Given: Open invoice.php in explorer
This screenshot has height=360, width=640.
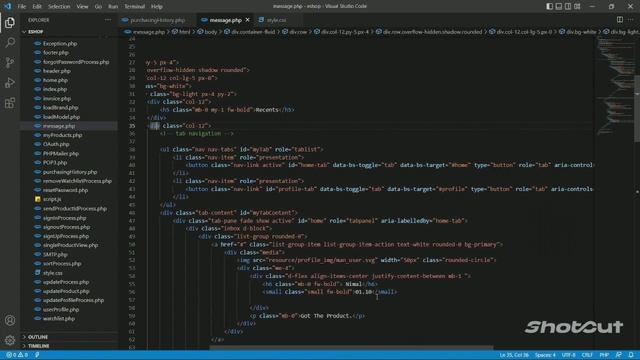Looking at the screenshot, I should click(57, 99).
